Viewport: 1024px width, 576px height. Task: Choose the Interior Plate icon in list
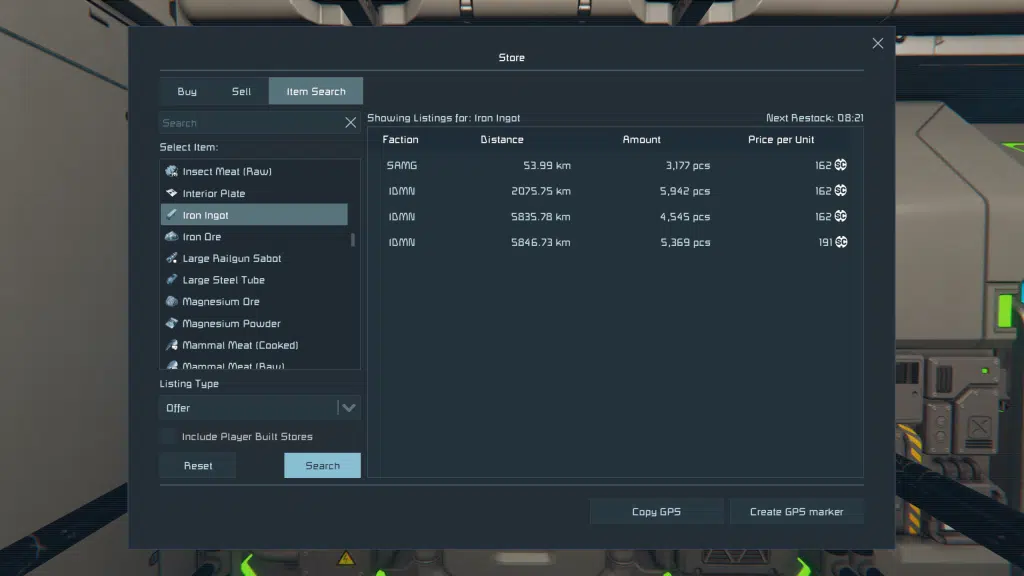point(172,193)
